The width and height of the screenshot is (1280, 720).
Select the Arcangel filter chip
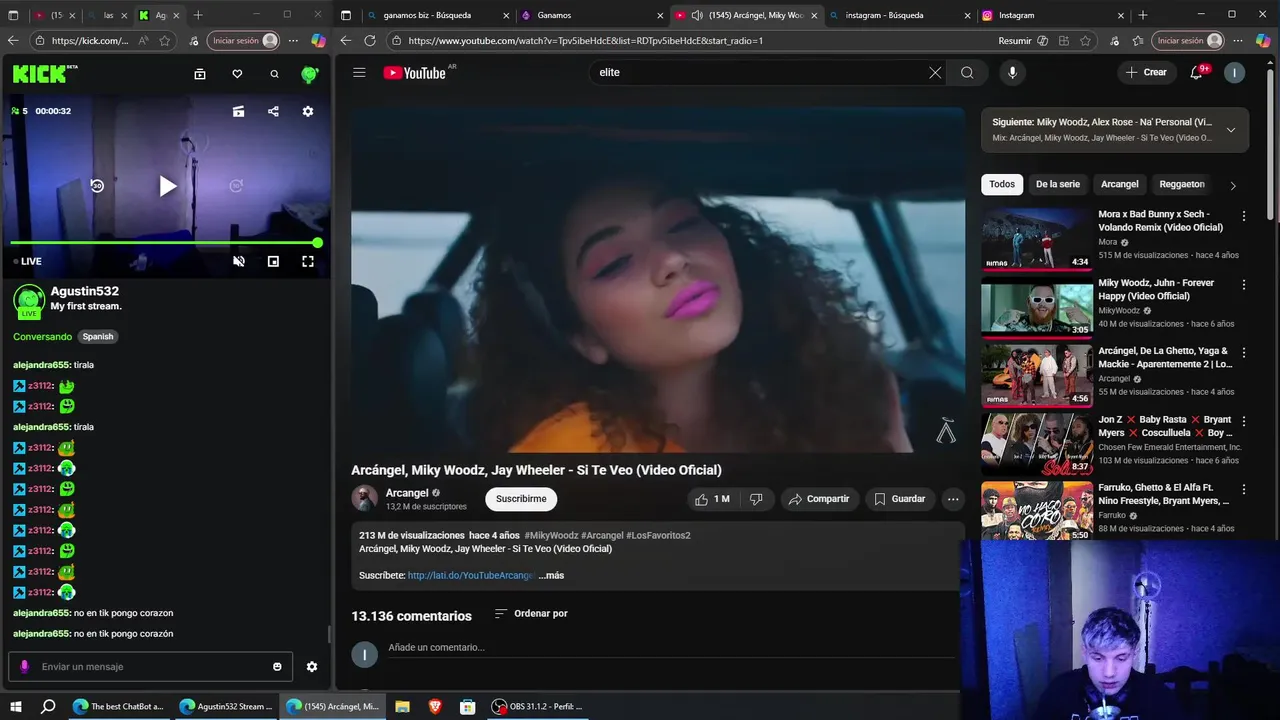1119,184
